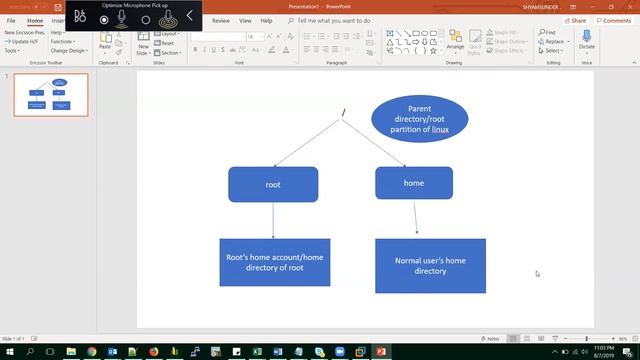
Task: Open the Help ribbon tab
Action: pyautogui.click(x=266, y=20)
